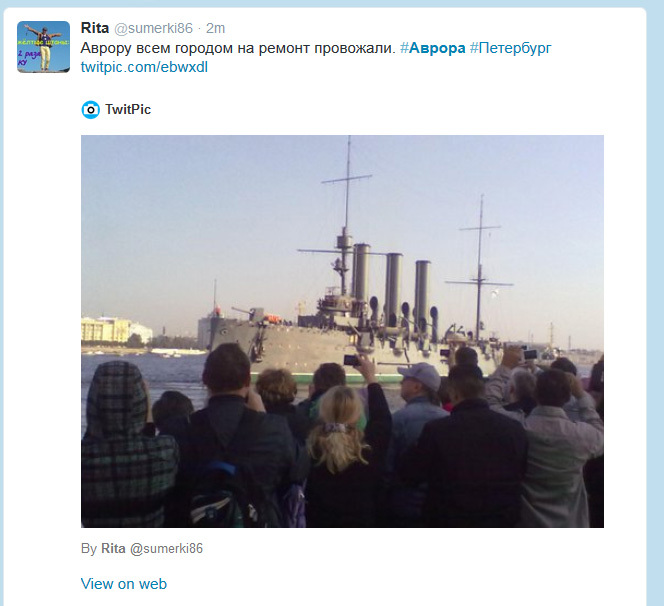Viewport: 664px width, 606px height.
Task: Click the TwitPic camera logo icon
Action: (x=90, y=110)
